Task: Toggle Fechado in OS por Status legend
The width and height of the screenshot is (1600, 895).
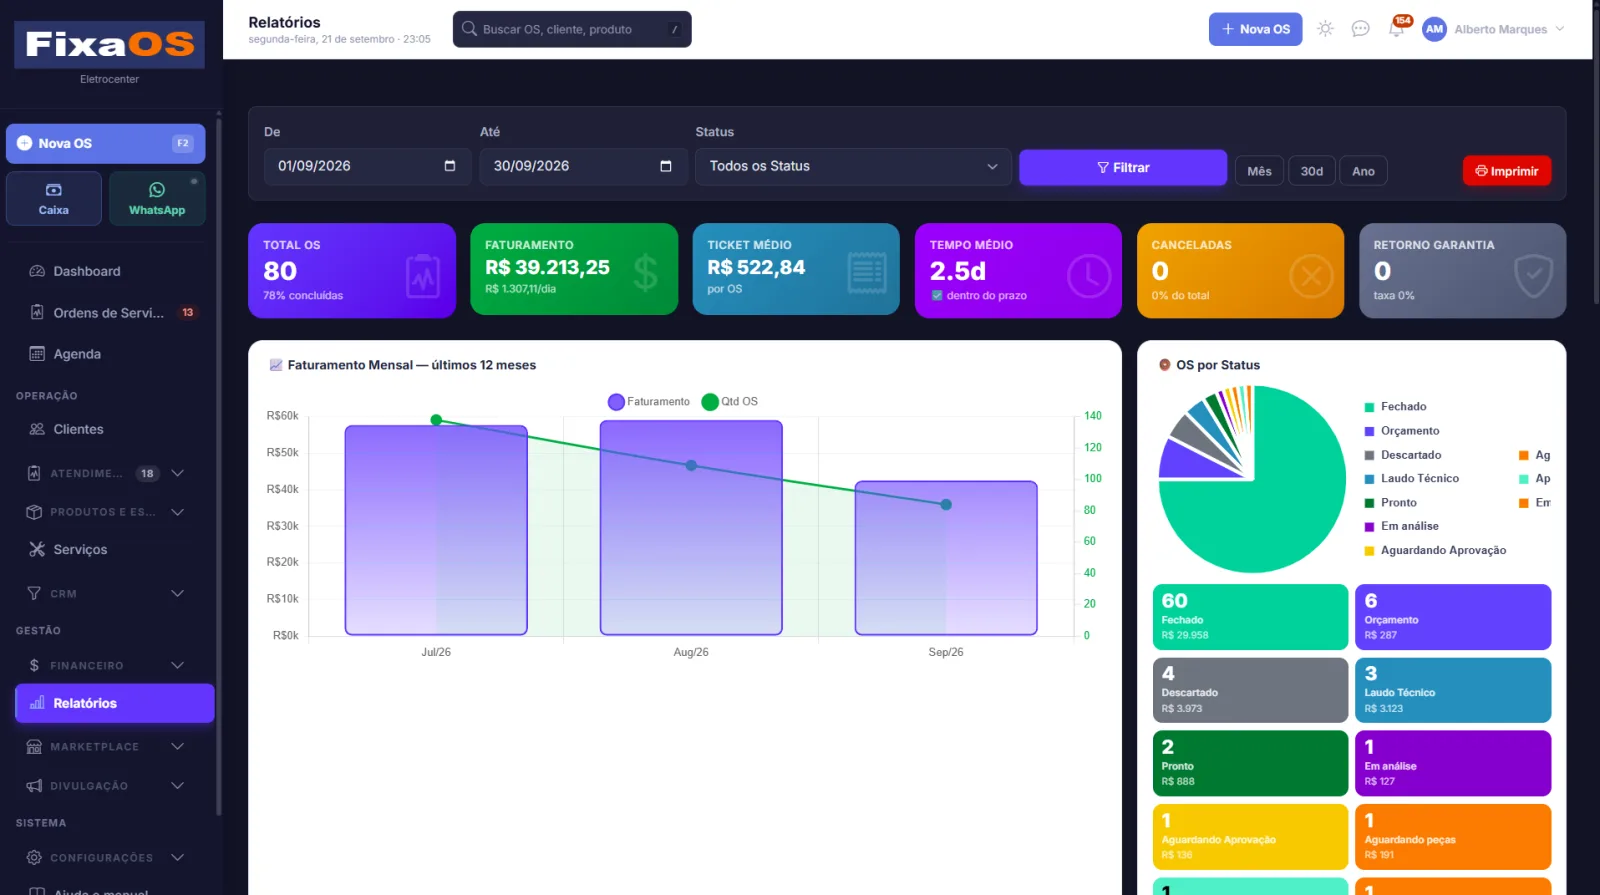Action: (x=1395, y=407)
